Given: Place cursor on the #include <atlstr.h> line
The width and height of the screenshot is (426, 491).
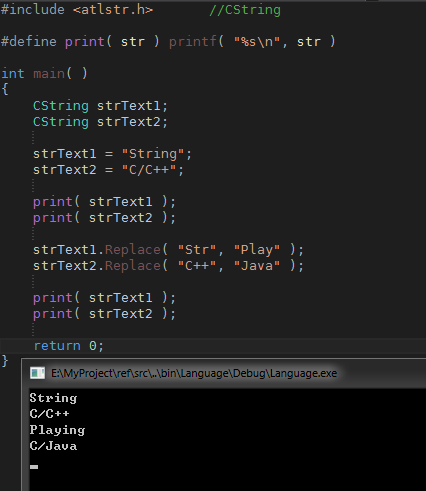Looking at the screenshot, I should click(x=77, y=9).
